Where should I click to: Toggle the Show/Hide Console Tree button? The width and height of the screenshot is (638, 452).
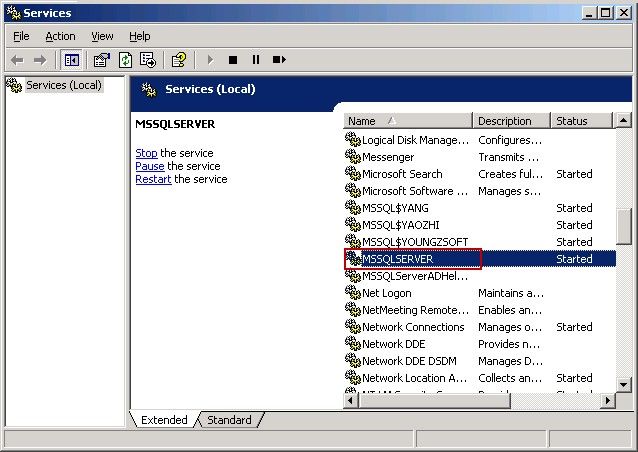pos(72,60)
